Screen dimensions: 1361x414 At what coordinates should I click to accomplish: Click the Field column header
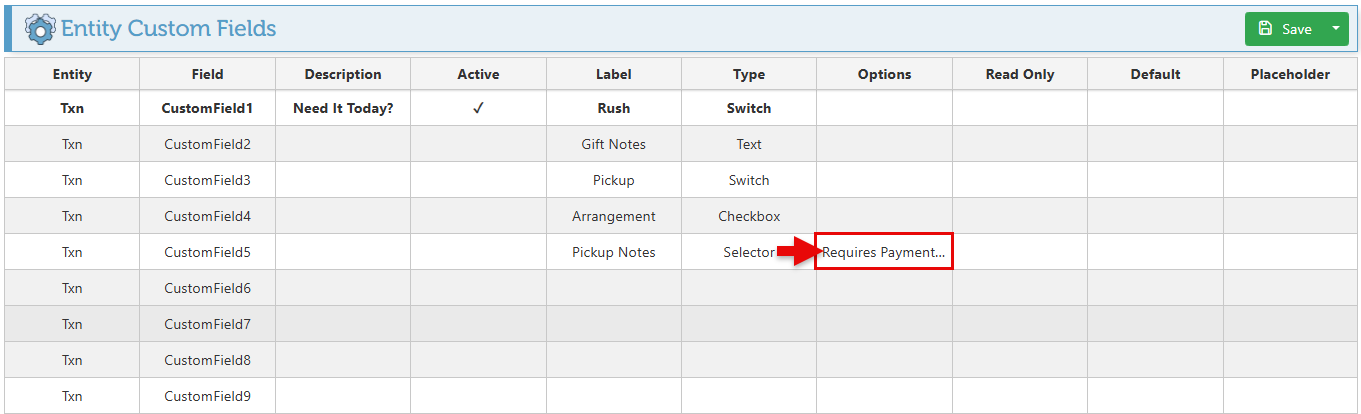click(207, 74)
